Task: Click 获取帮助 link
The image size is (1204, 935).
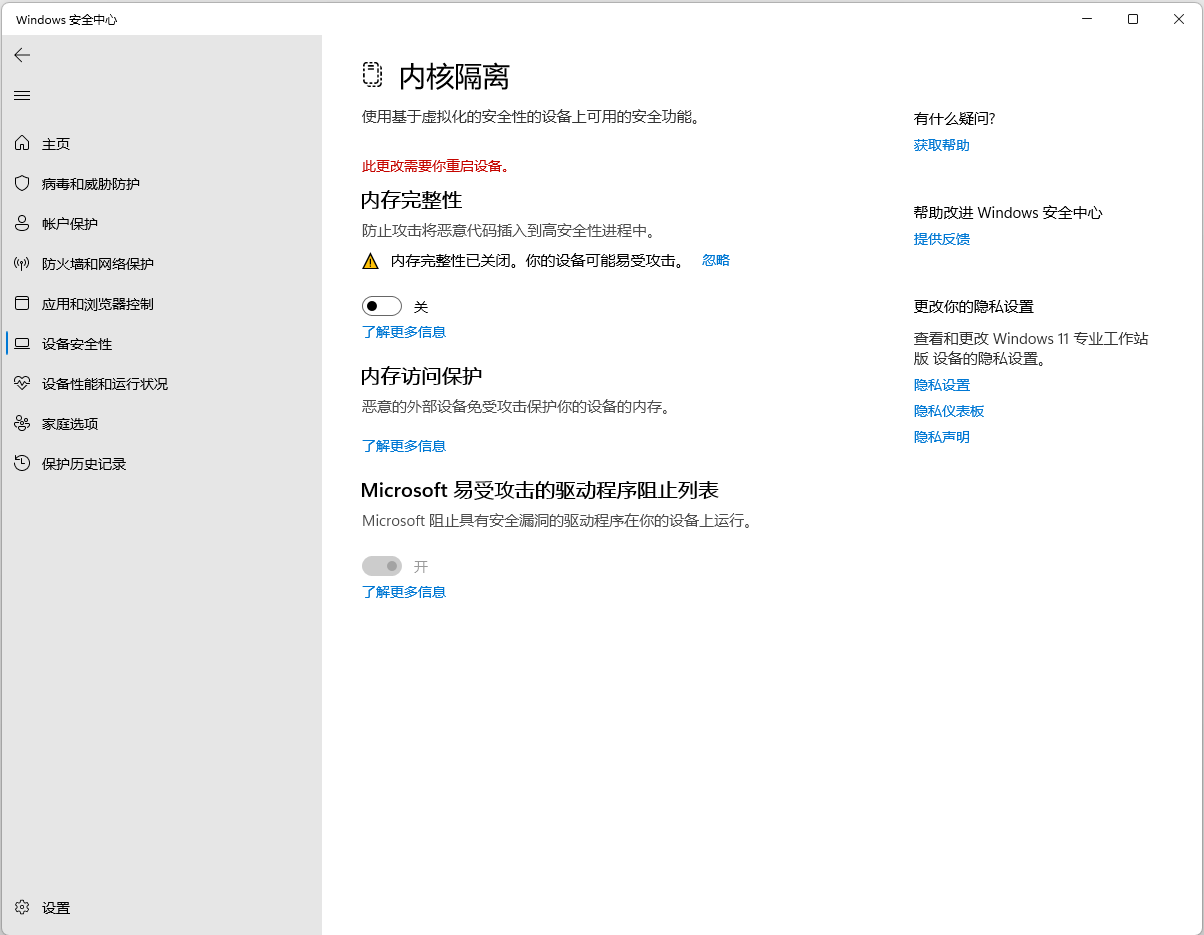Action: [x=940, y=144]
